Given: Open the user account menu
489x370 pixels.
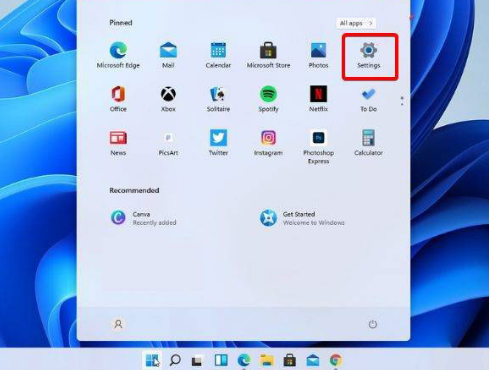Looking at the screenshot, I should pos(118,324).
